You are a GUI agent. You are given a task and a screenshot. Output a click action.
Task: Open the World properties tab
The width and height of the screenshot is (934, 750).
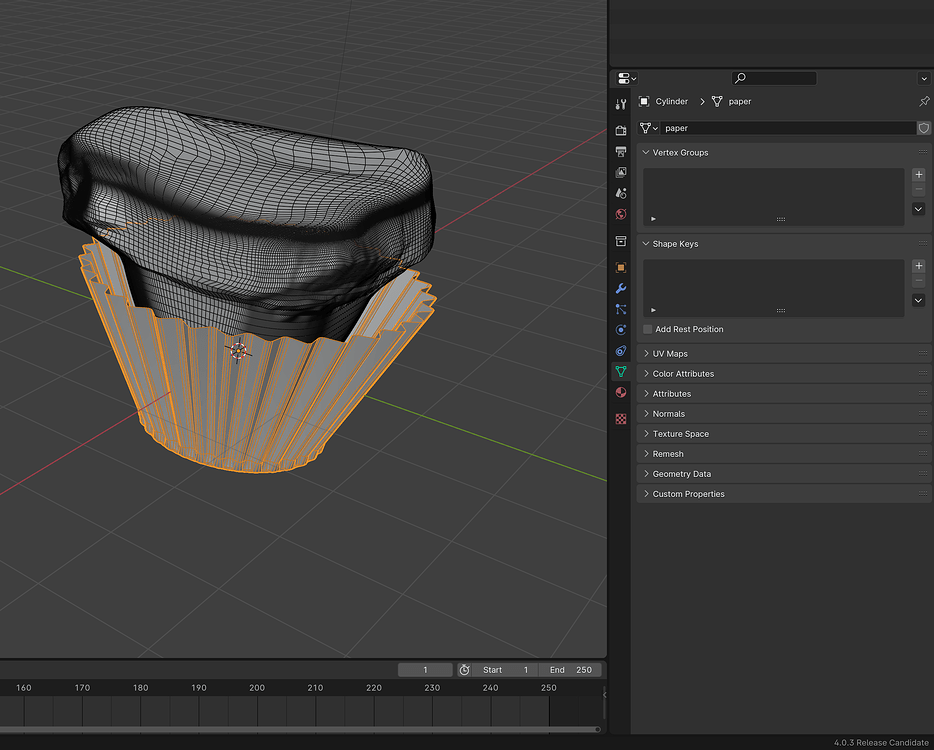pyautogui.click(x=621, y=214)
